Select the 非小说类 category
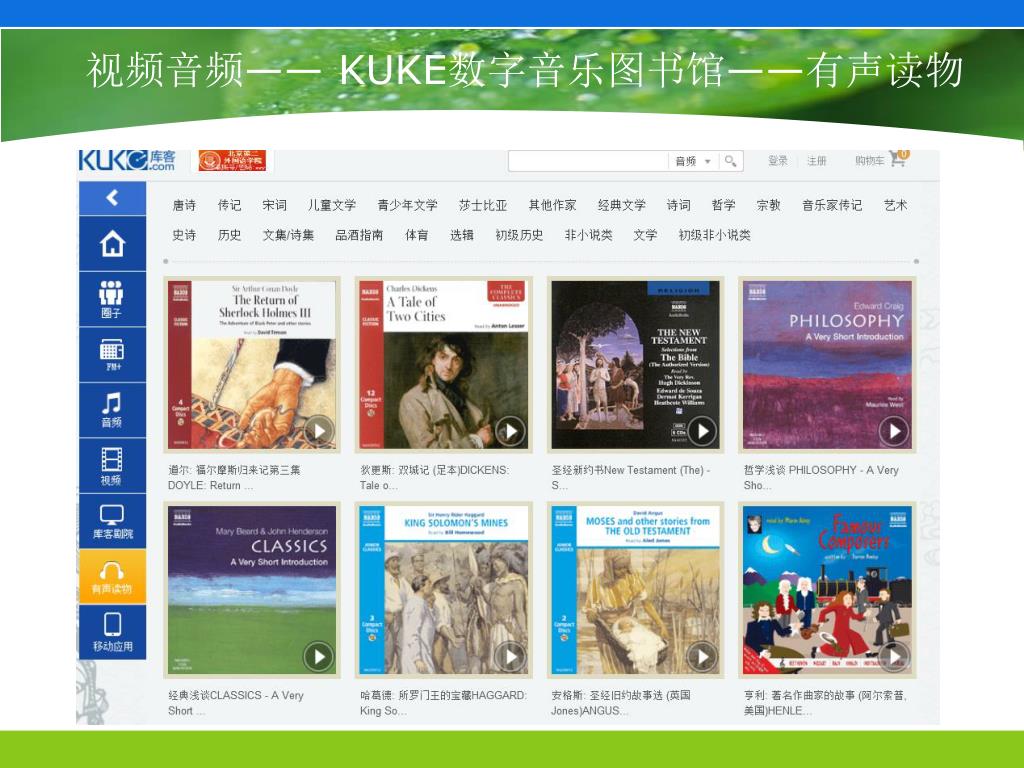This screenshot has height=768, width=1024. click(588, 235)
